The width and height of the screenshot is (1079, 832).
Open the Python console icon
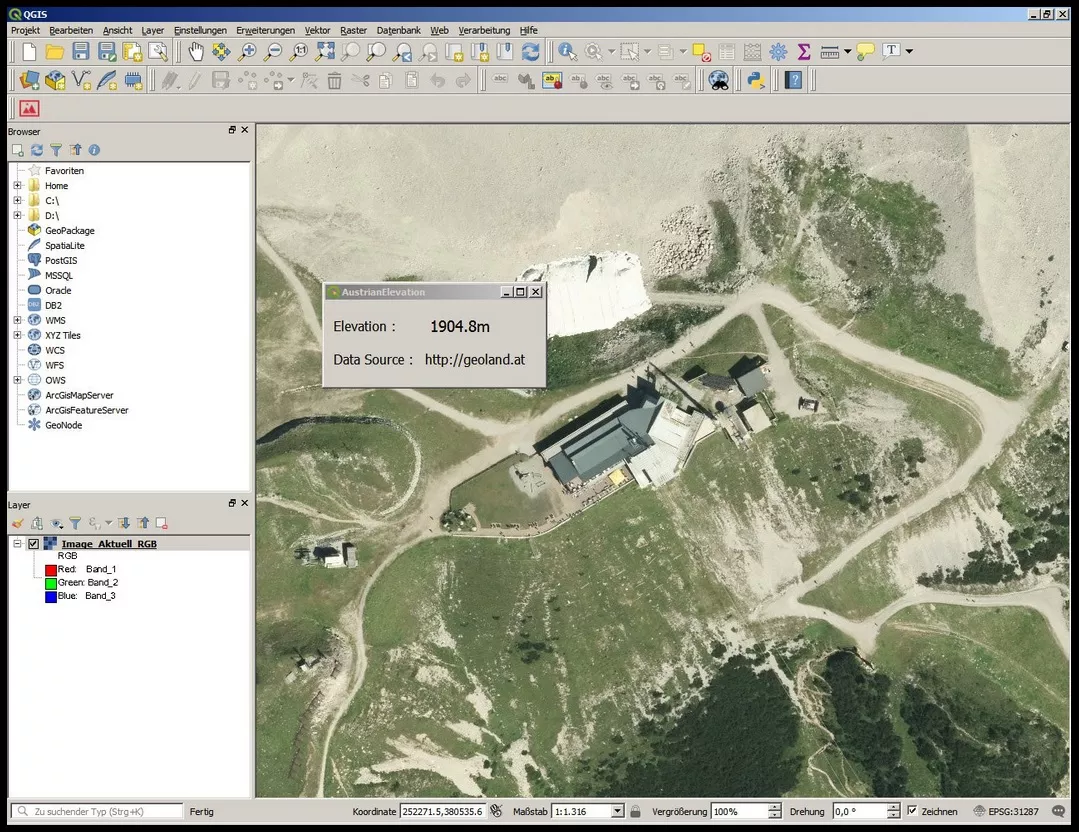click(756, 81)
